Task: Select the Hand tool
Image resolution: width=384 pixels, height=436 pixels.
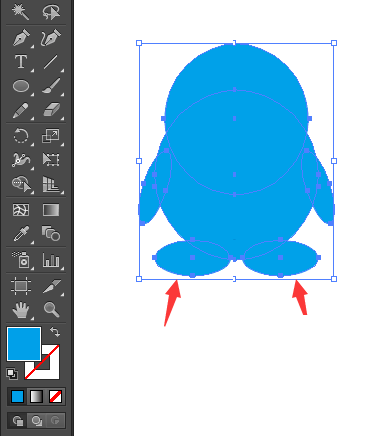Action: click(x=21, y=309)
